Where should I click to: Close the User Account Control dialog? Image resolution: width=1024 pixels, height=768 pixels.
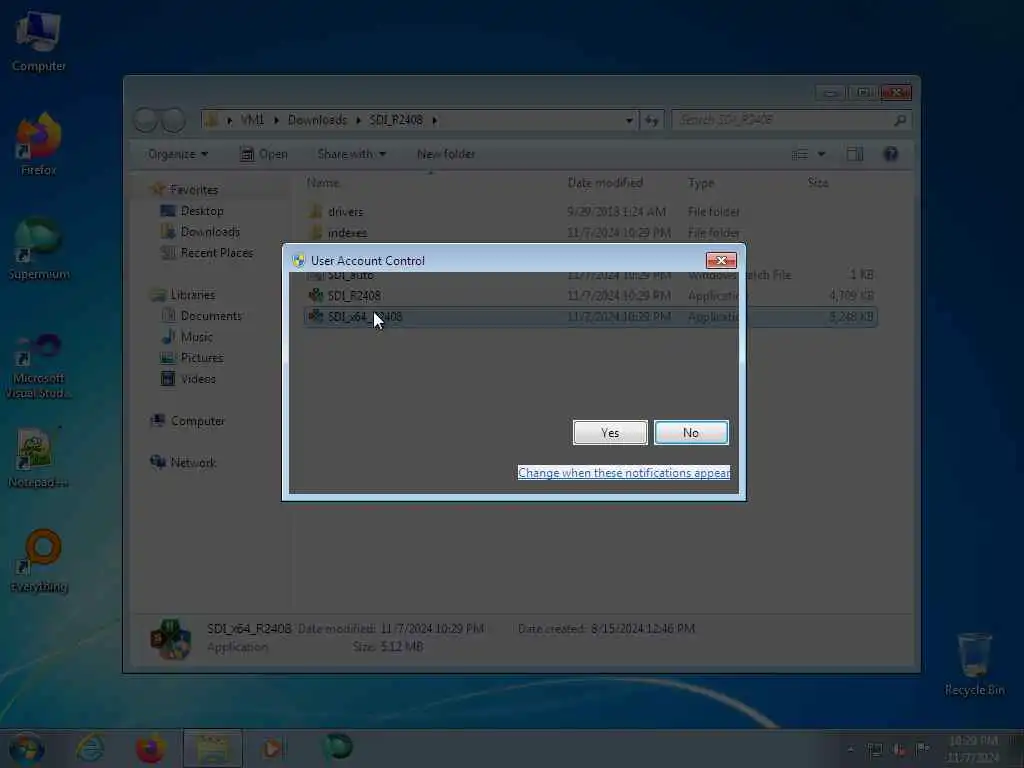[x=721, y=261]
